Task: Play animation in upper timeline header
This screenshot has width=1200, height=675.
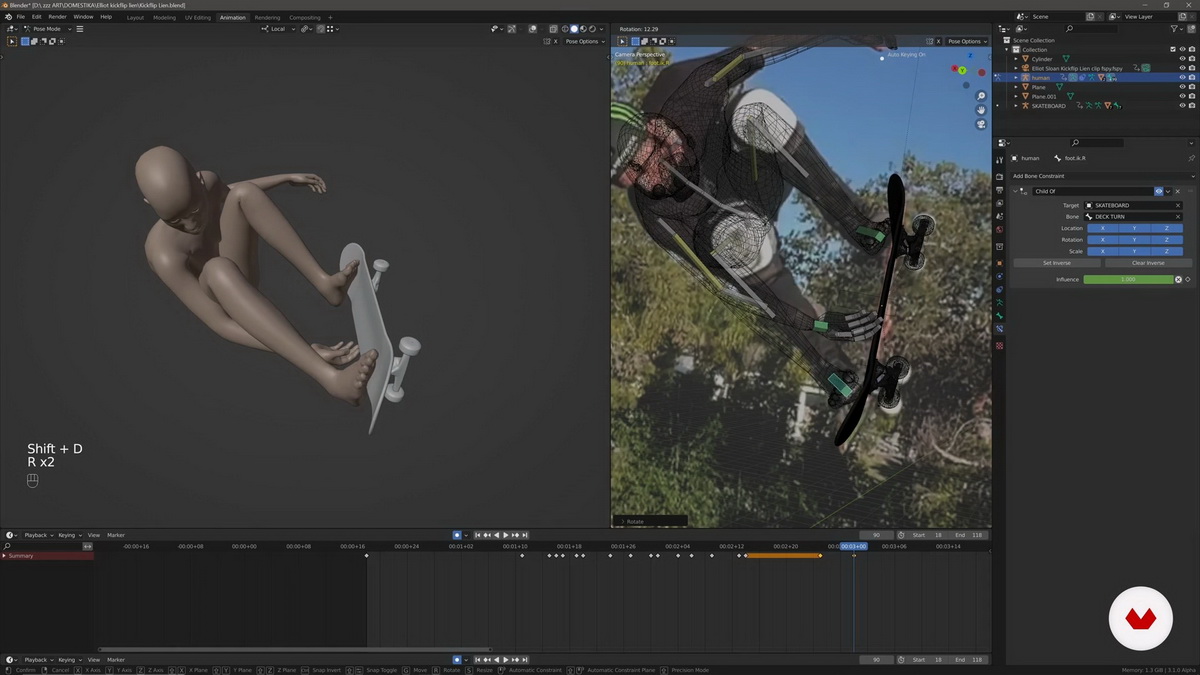Action: (x=506, y=535)
